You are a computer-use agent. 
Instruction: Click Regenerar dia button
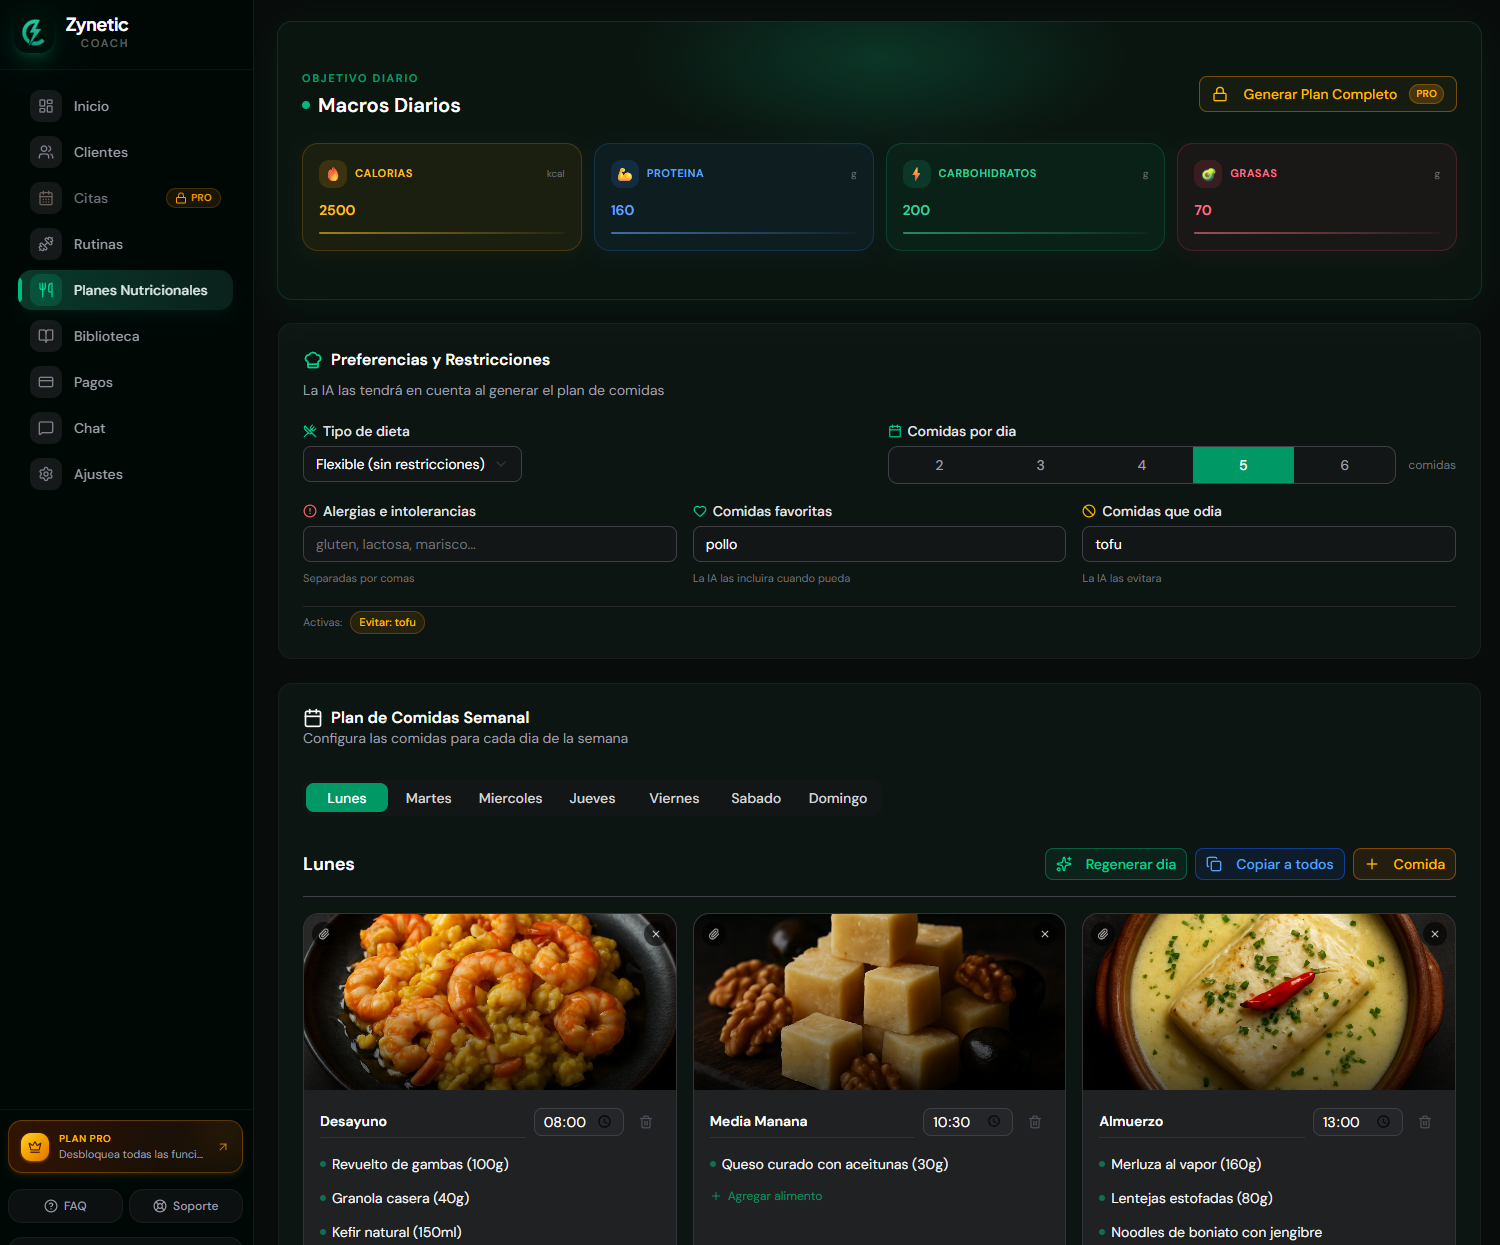pos(1116,864)
